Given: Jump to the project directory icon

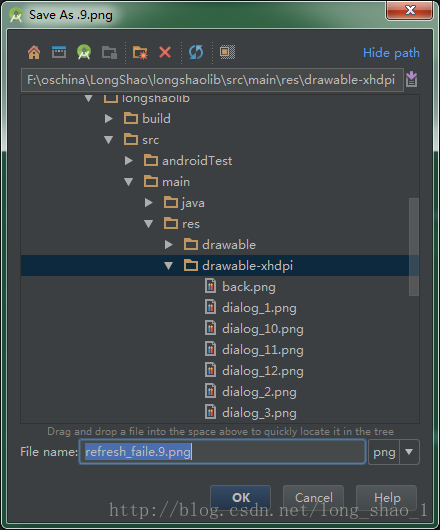Looking at the screenshot, I should pyautogui.click(x=84, y=52).
